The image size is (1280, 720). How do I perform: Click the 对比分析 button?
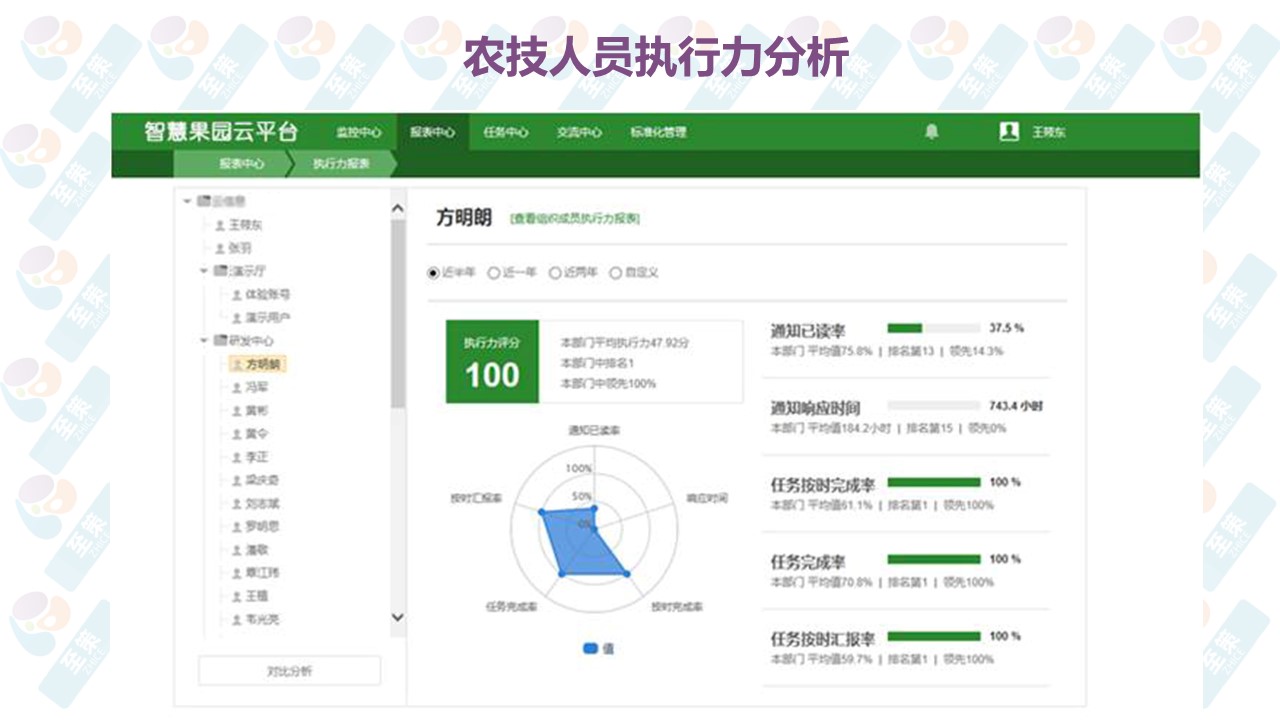pyautogui.click(x=289, y=671)
